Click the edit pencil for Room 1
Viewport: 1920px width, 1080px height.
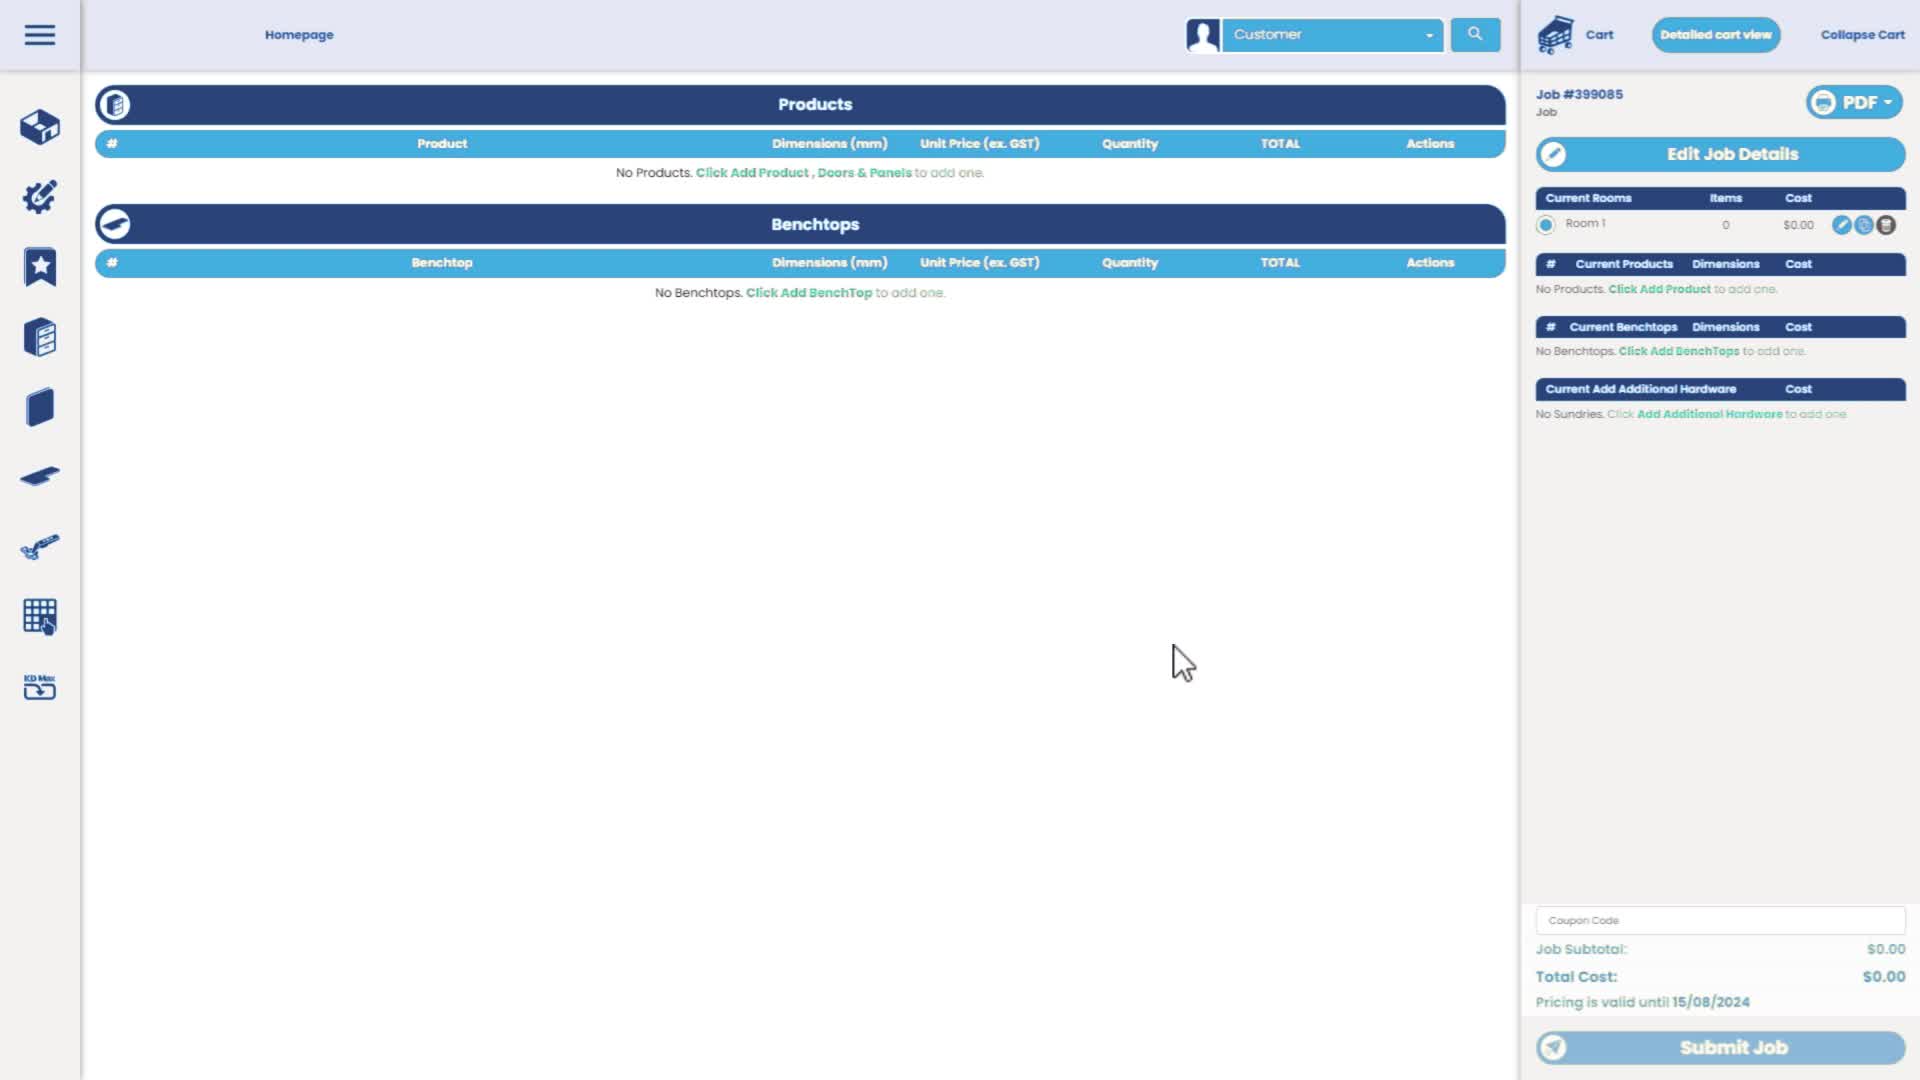(x=1842, y=225)
